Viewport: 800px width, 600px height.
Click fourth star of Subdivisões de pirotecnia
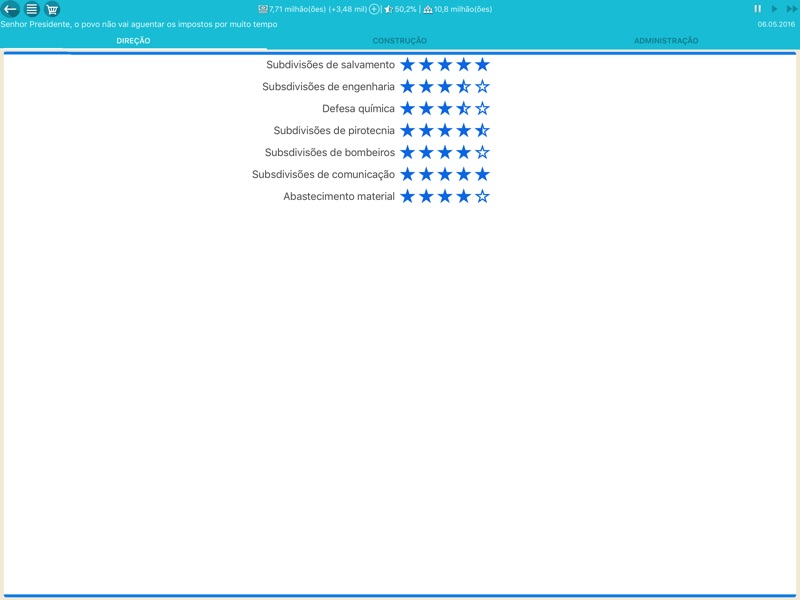(463, 130)
